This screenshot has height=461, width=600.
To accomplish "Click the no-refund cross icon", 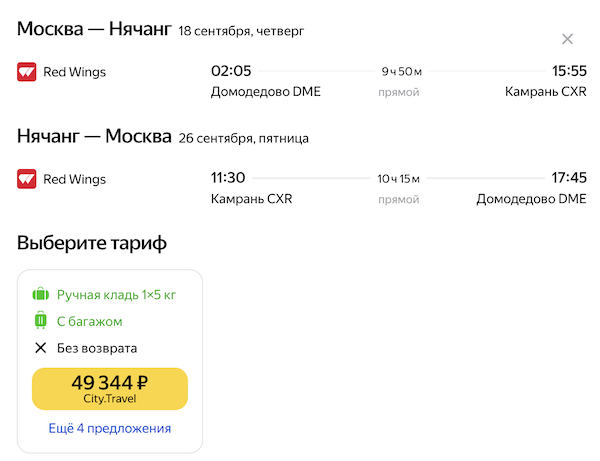I will (41, 348).
